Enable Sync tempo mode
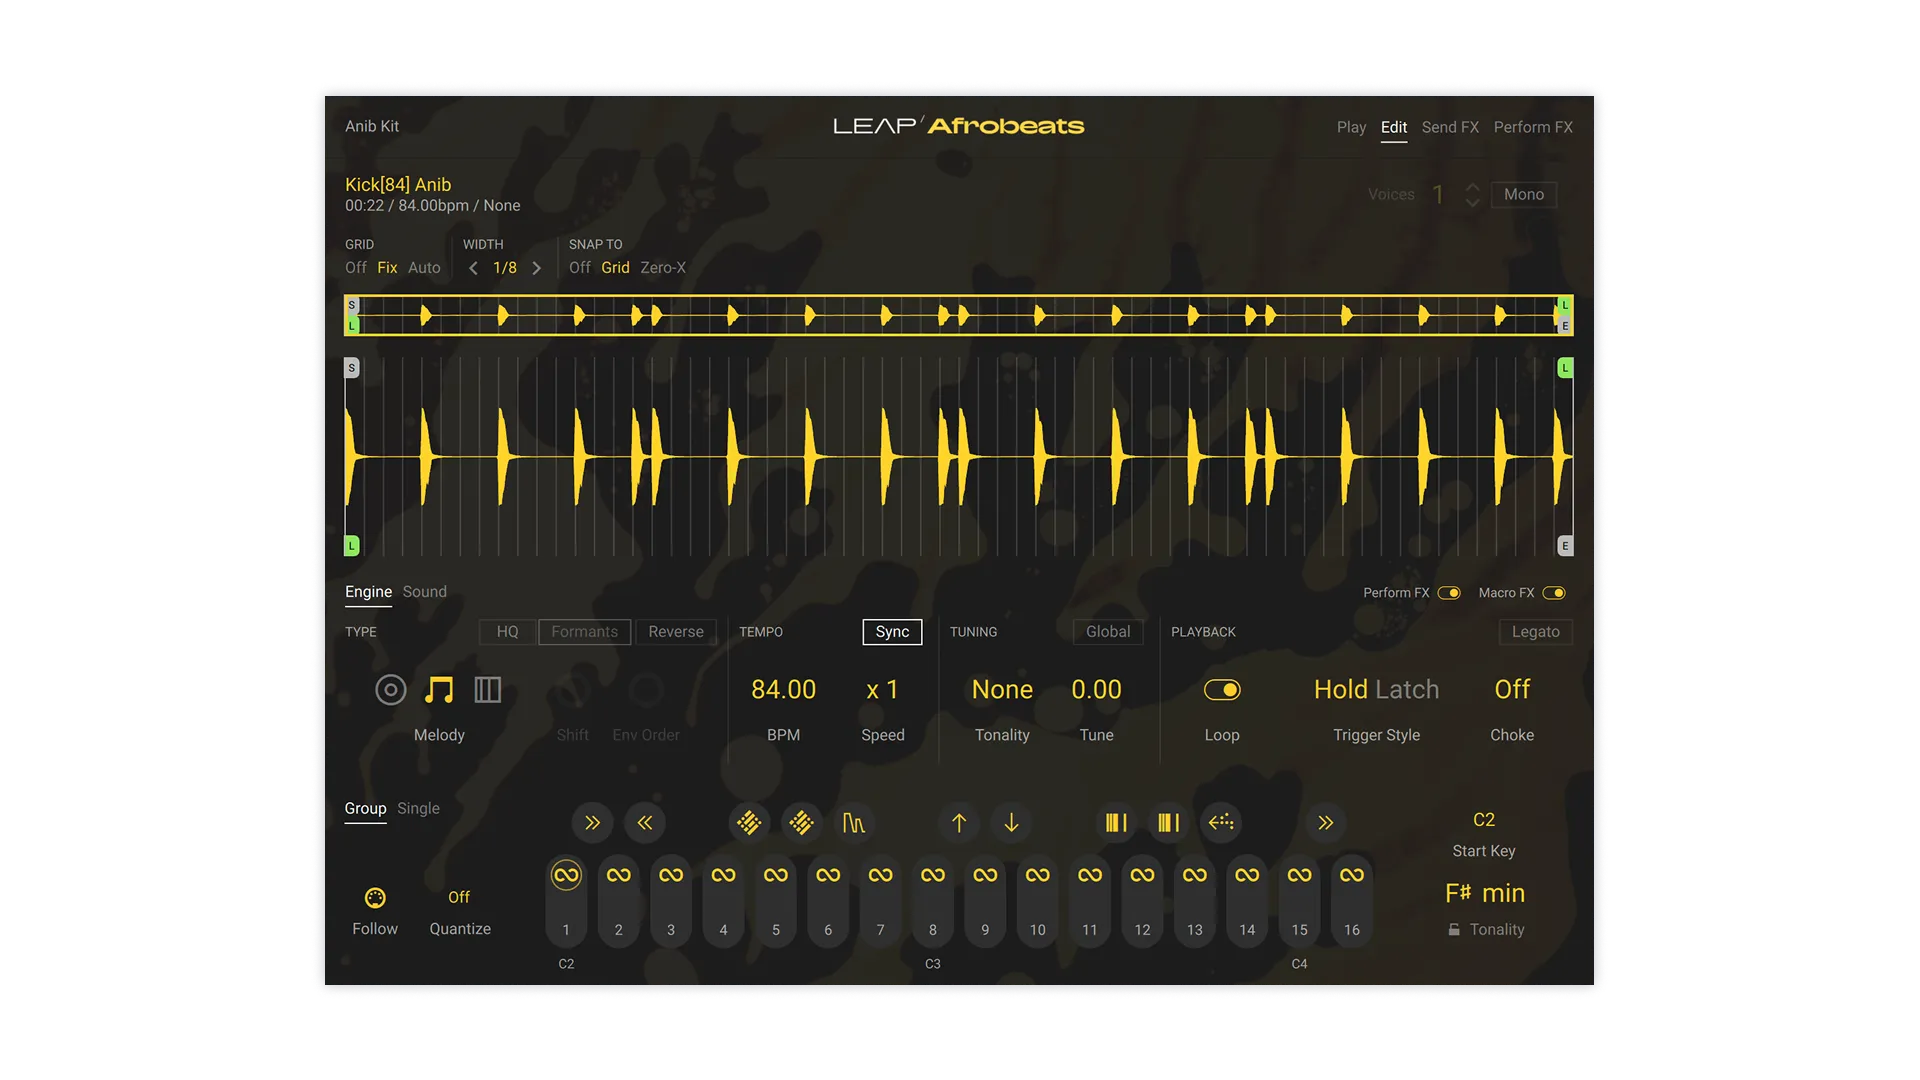Screen dimensions: 1920x1080 pyautogui.click(x=892, y=632)
